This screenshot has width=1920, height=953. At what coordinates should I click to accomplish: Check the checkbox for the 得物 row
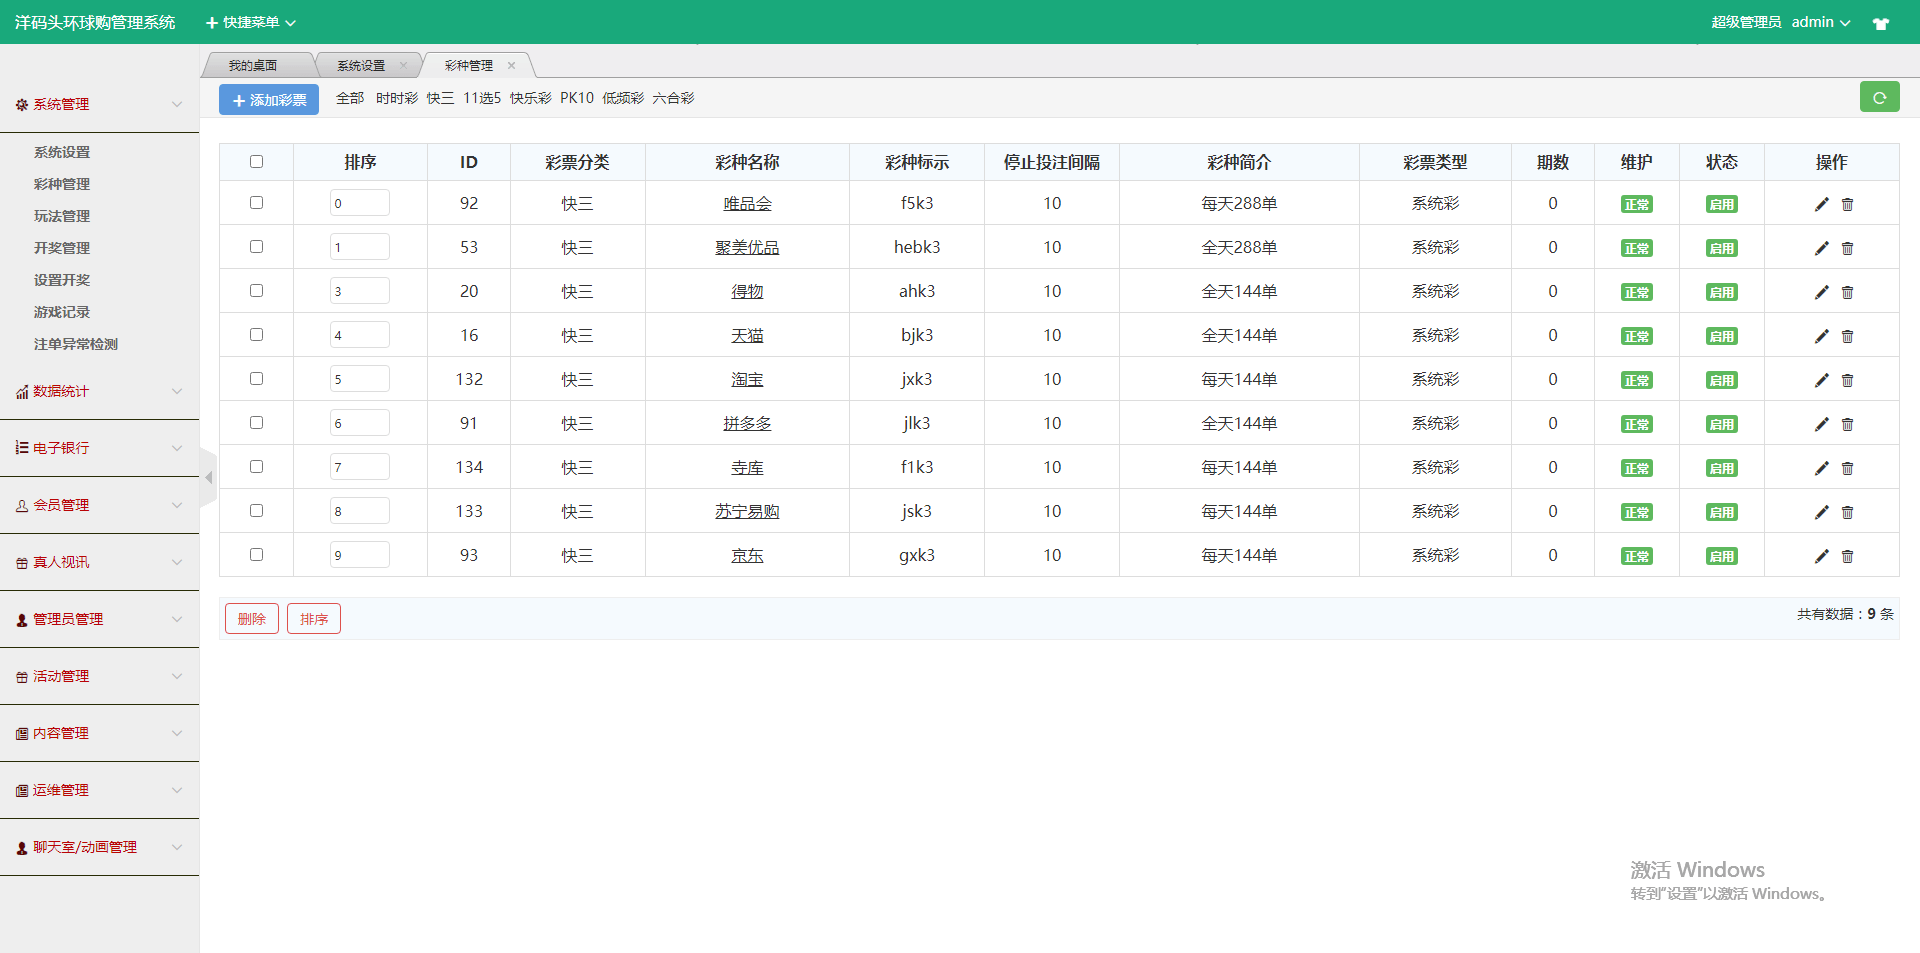[x=256, y=291]
